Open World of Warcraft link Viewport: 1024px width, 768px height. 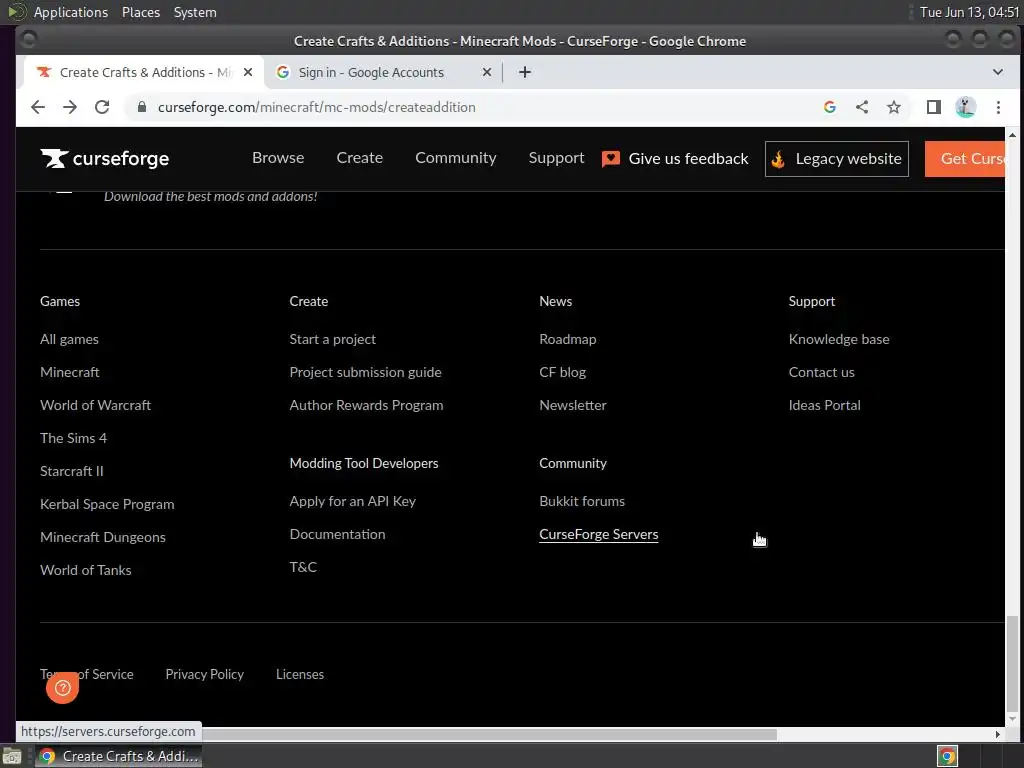tap(95, 406)
